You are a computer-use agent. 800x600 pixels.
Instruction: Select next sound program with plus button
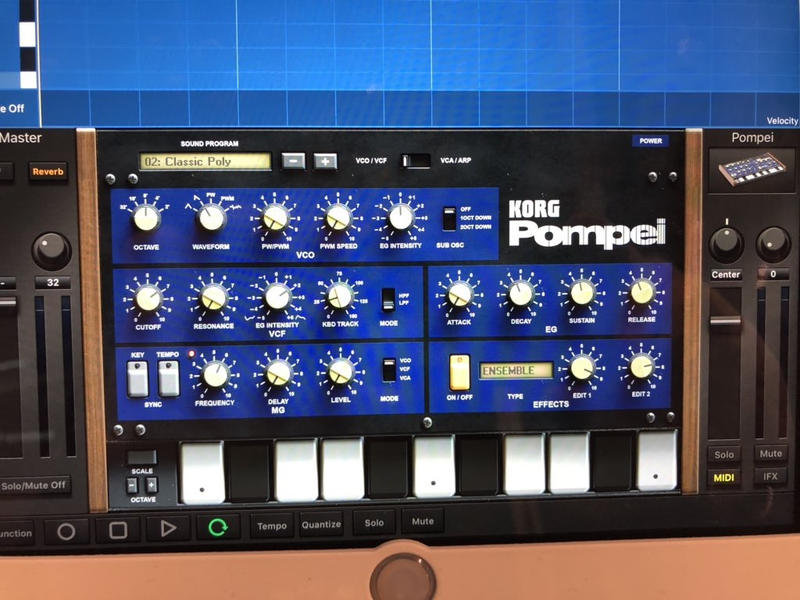click(325, 161)
